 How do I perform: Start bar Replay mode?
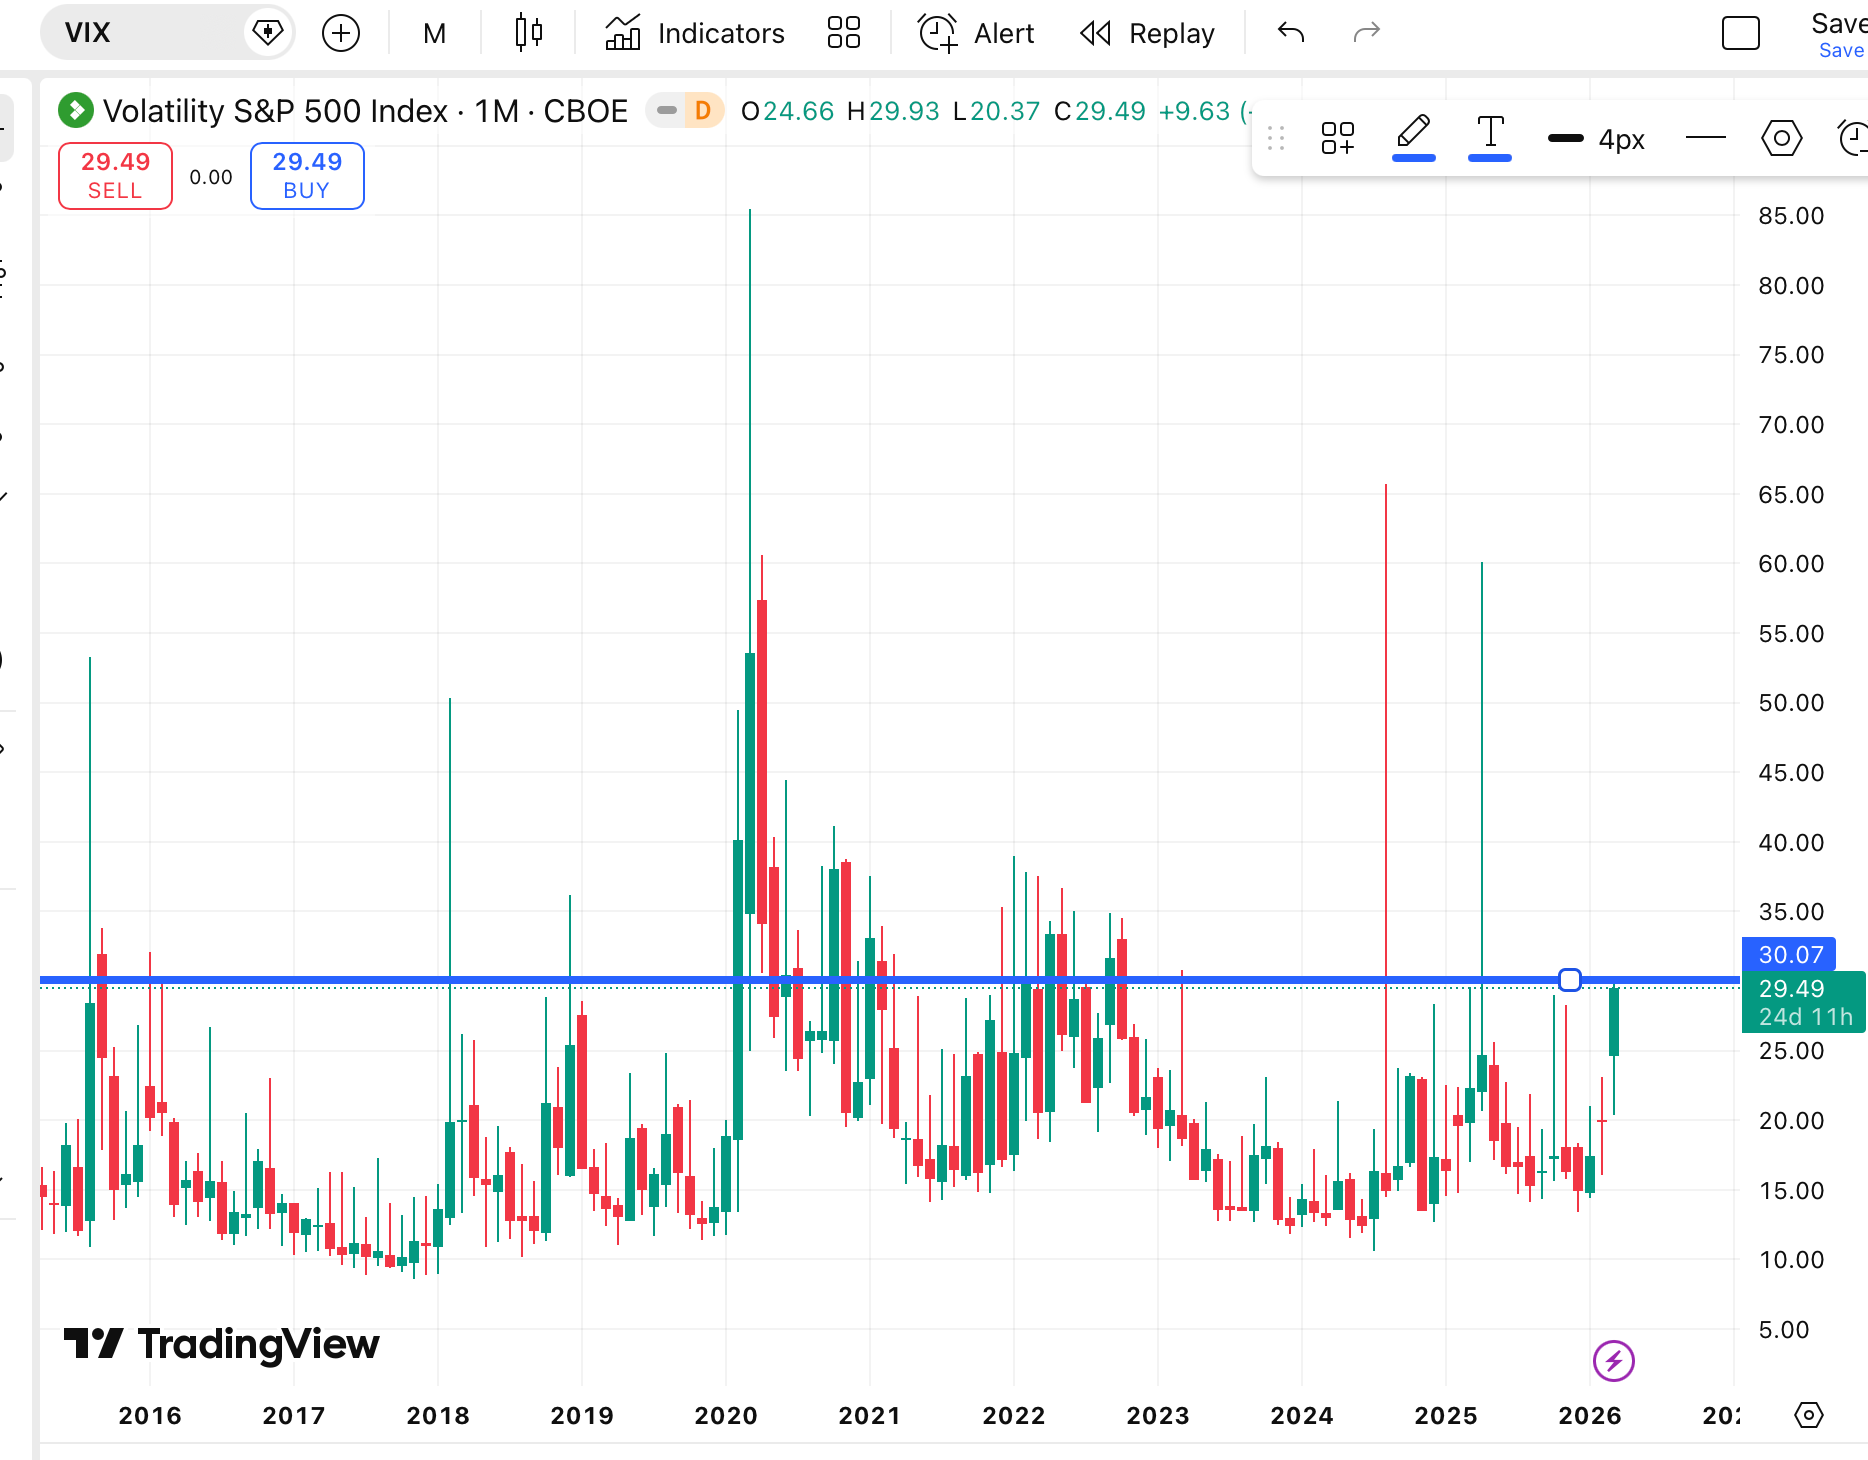(1147, 33)
